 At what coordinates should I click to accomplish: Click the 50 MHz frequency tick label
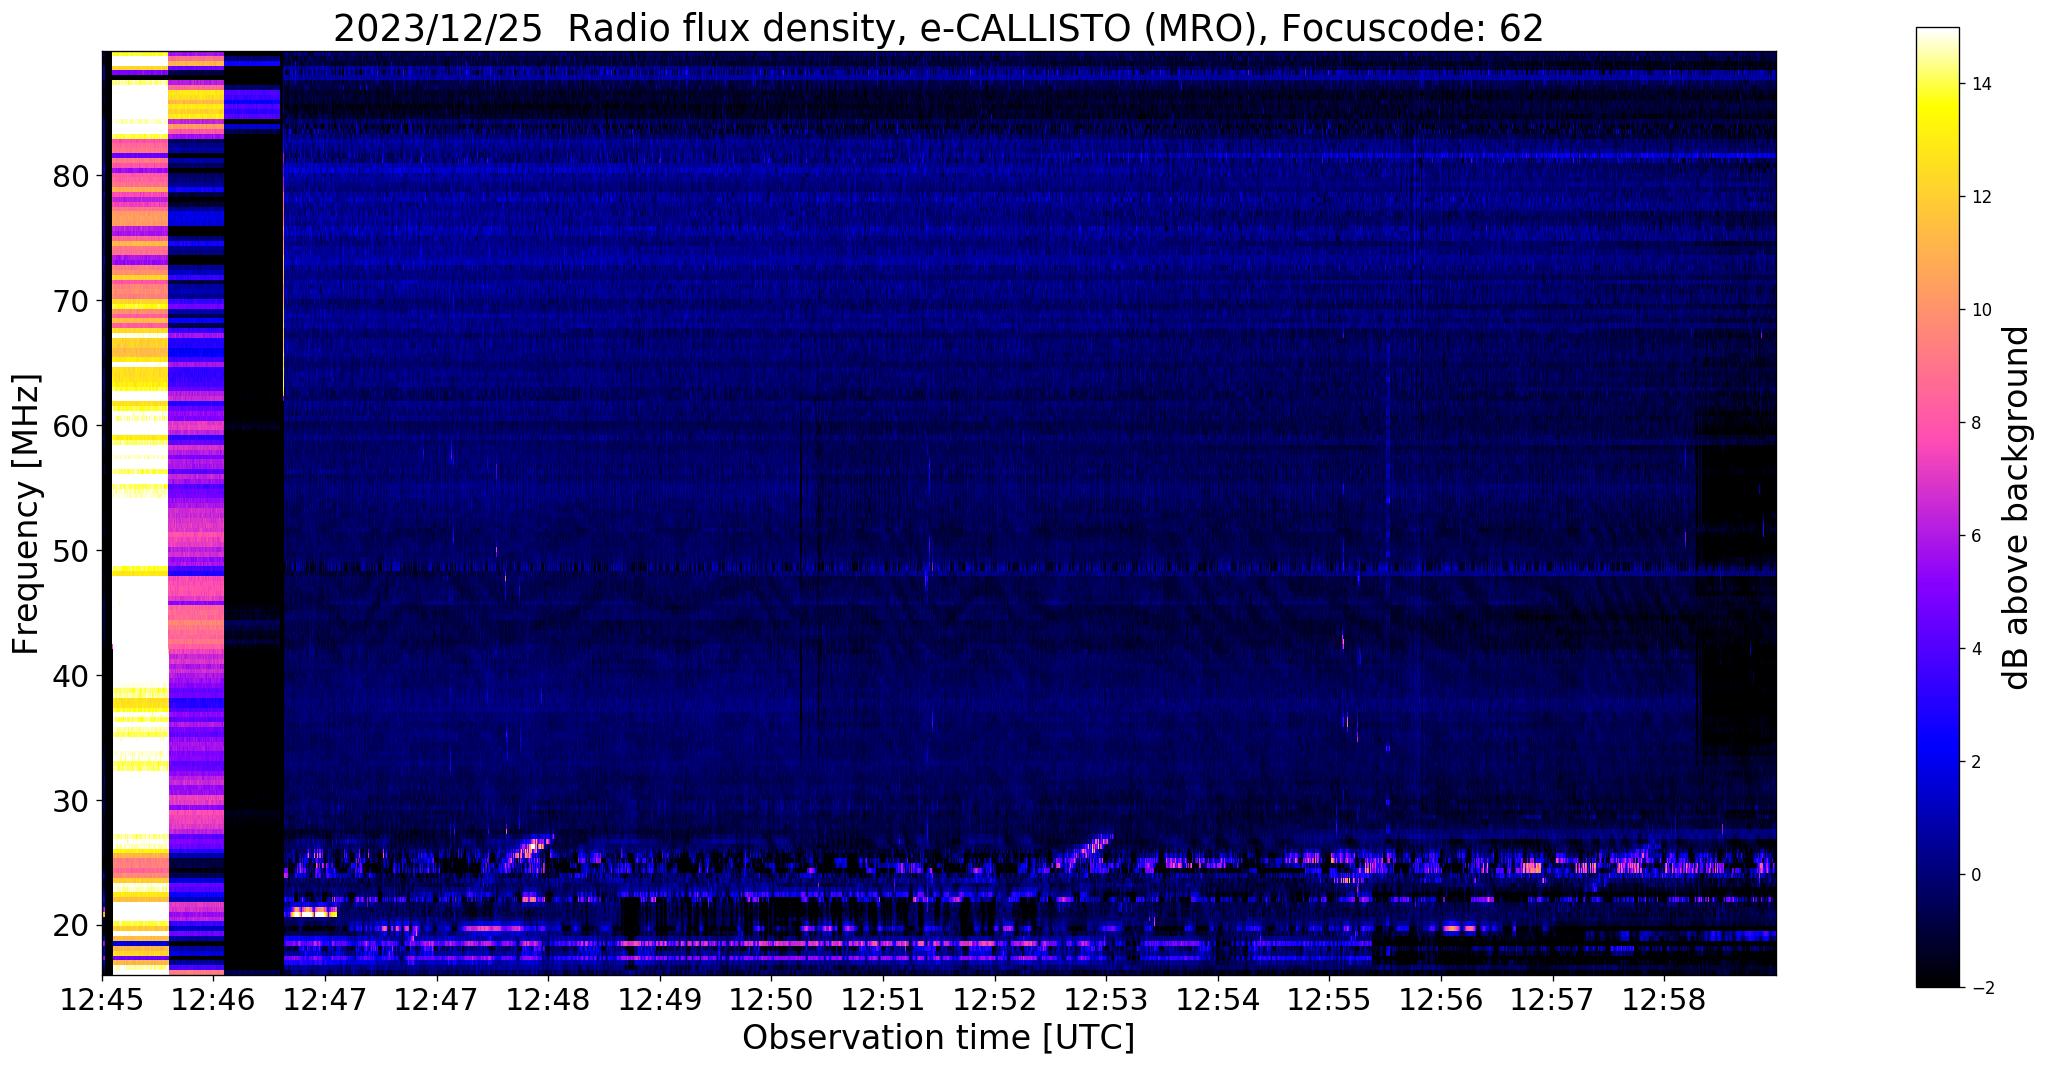[x=72, y=551]
